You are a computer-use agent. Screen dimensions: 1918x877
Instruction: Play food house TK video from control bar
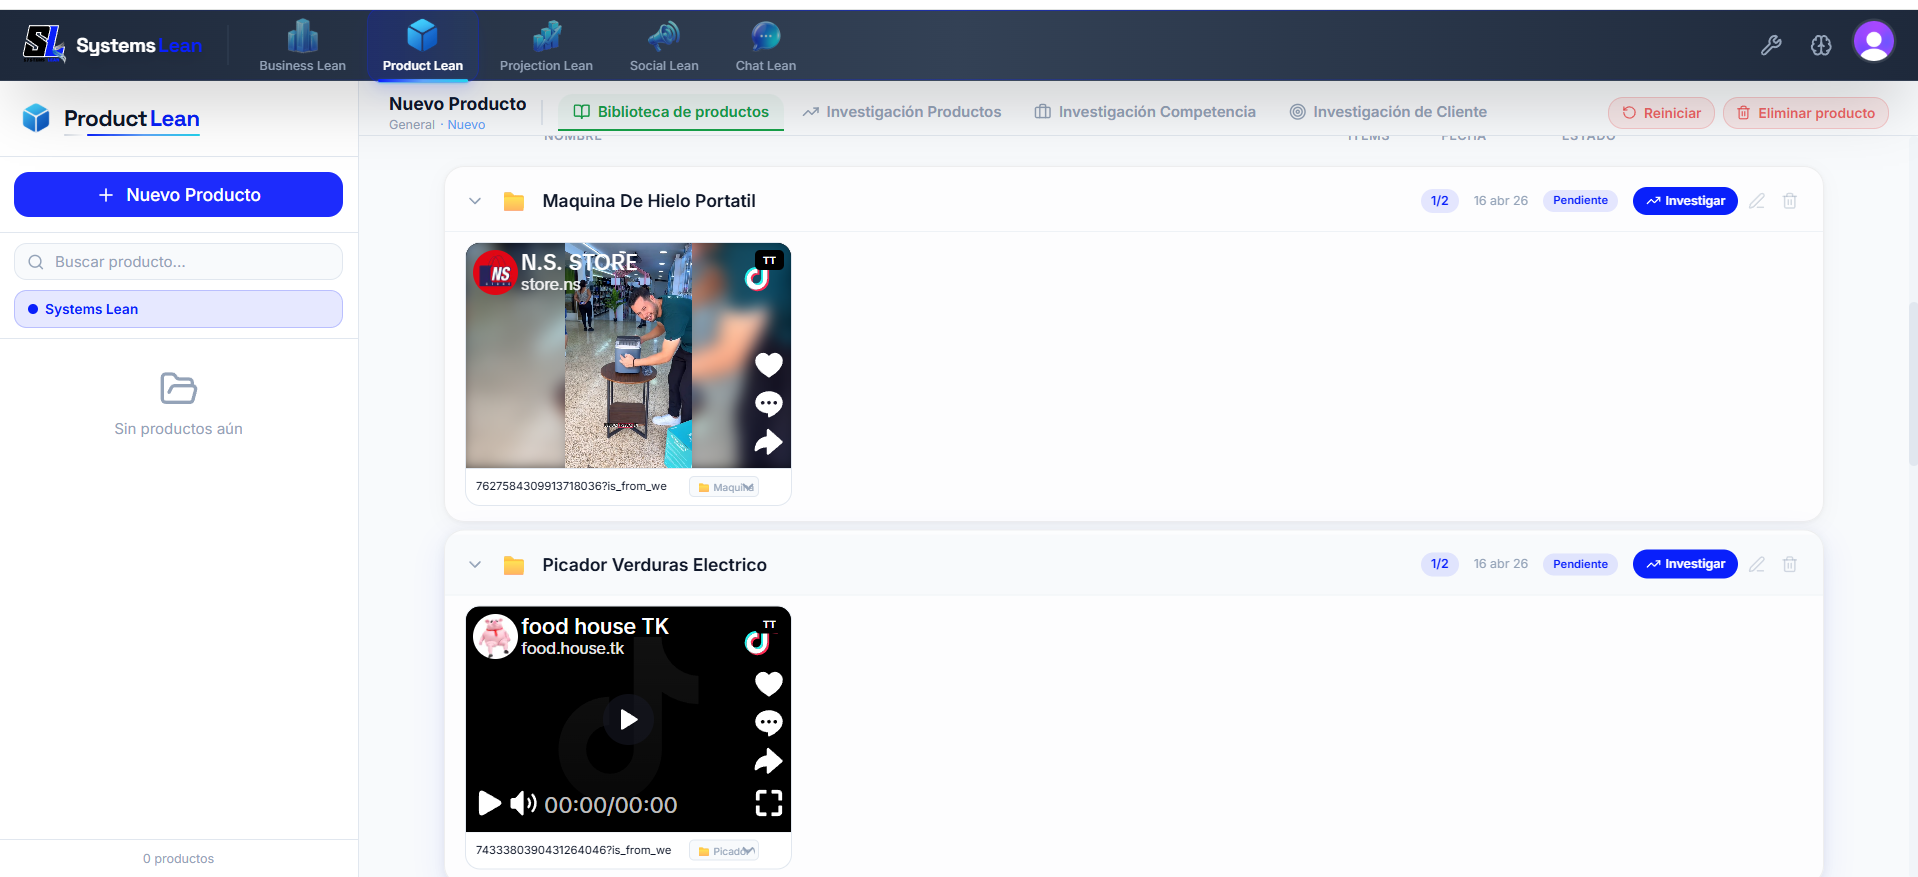coord(489,803)
